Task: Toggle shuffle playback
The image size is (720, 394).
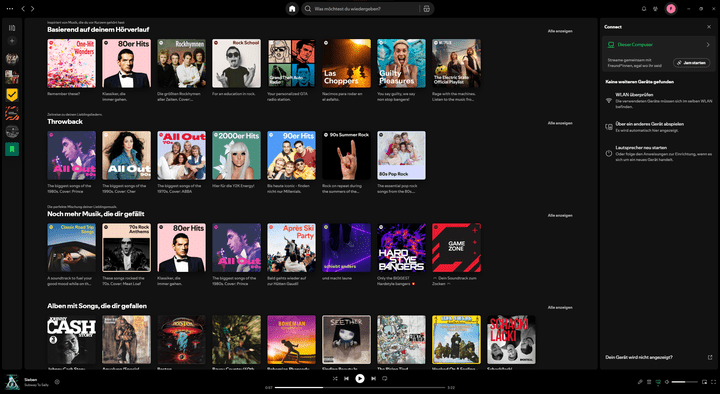Action: (335, 378)
